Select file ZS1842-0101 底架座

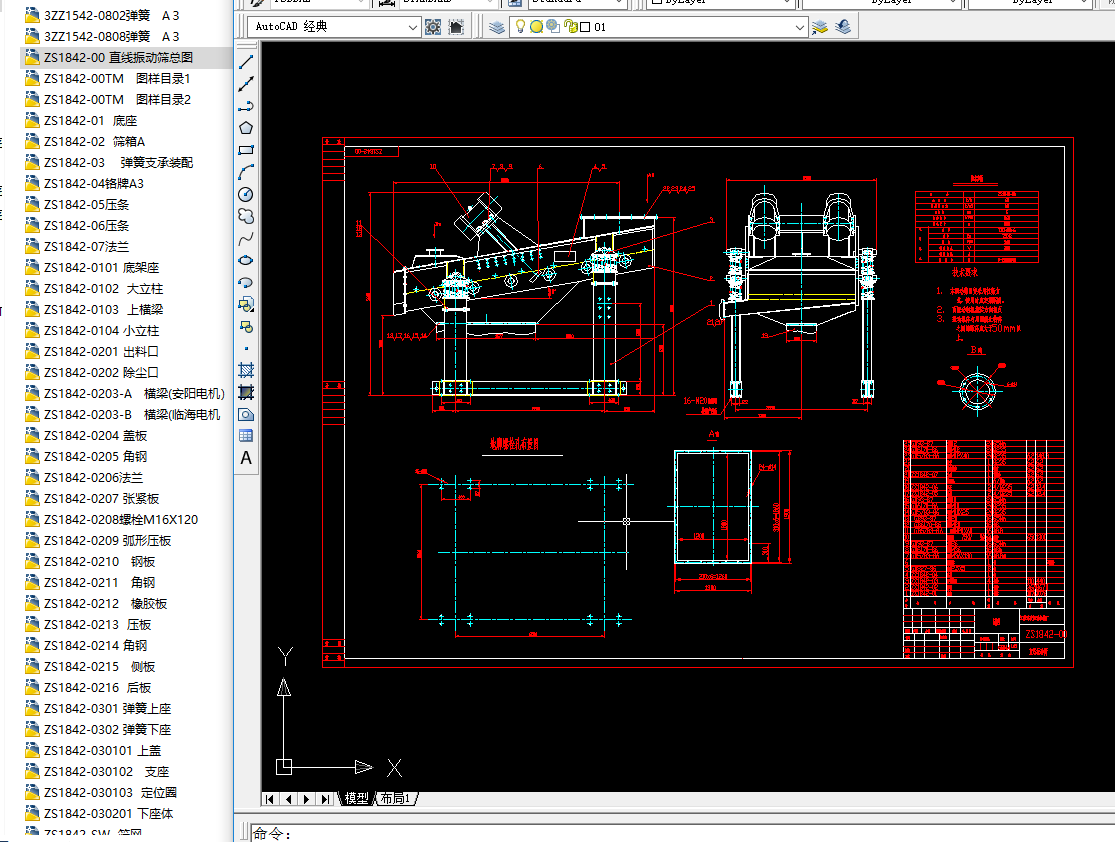pyautogui.click(x=92, y=267)
